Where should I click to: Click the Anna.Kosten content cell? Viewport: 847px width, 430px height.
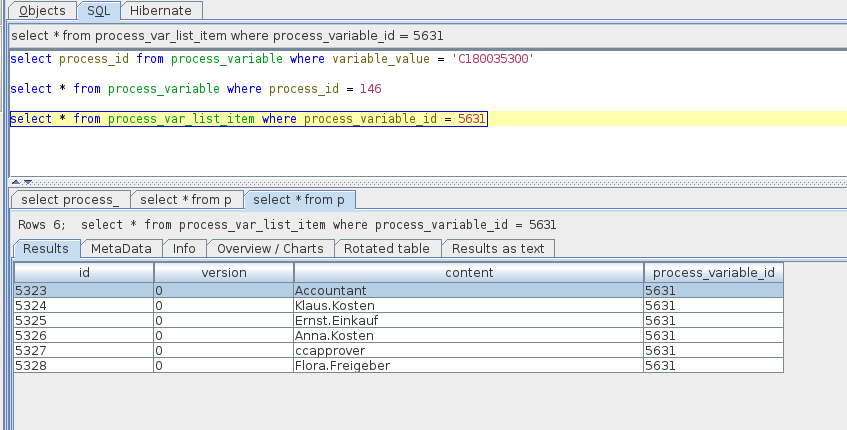[469, 336]
